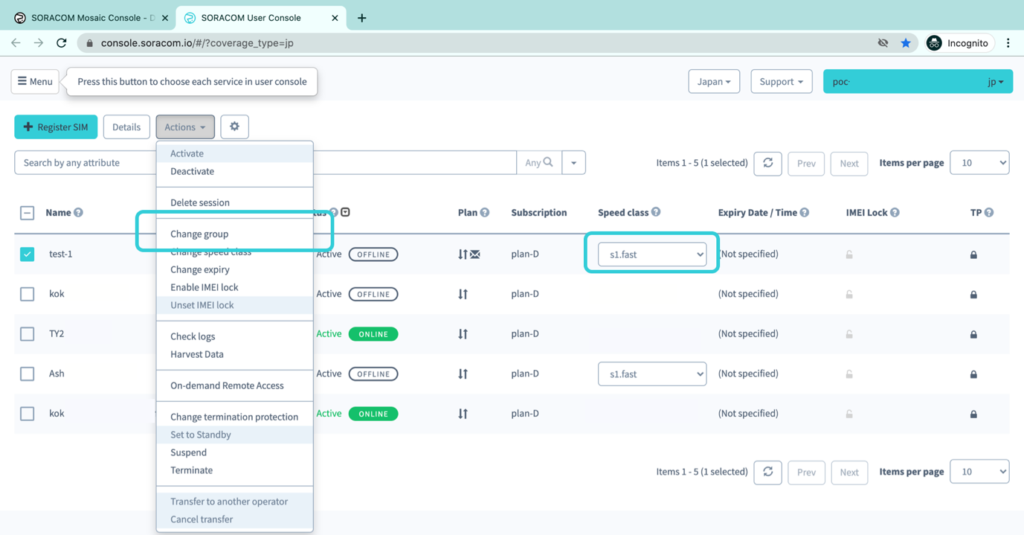Open the poc account dropdown

(918, 82)
